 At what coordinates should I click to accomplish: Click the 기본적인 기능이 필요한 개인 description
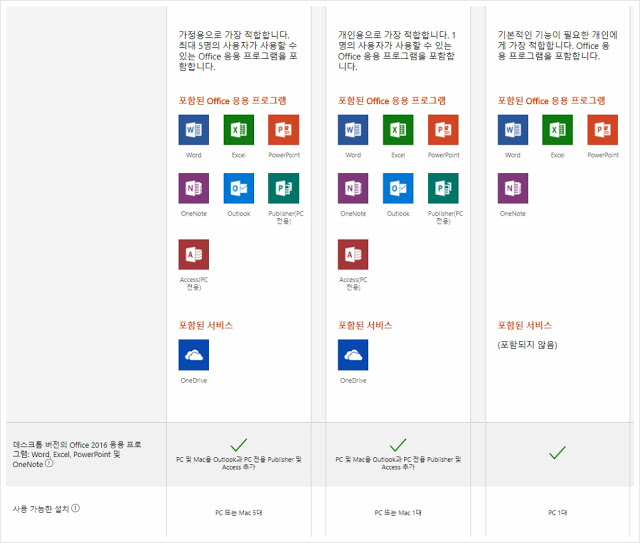pyautogui.click(x=558, y=45)
